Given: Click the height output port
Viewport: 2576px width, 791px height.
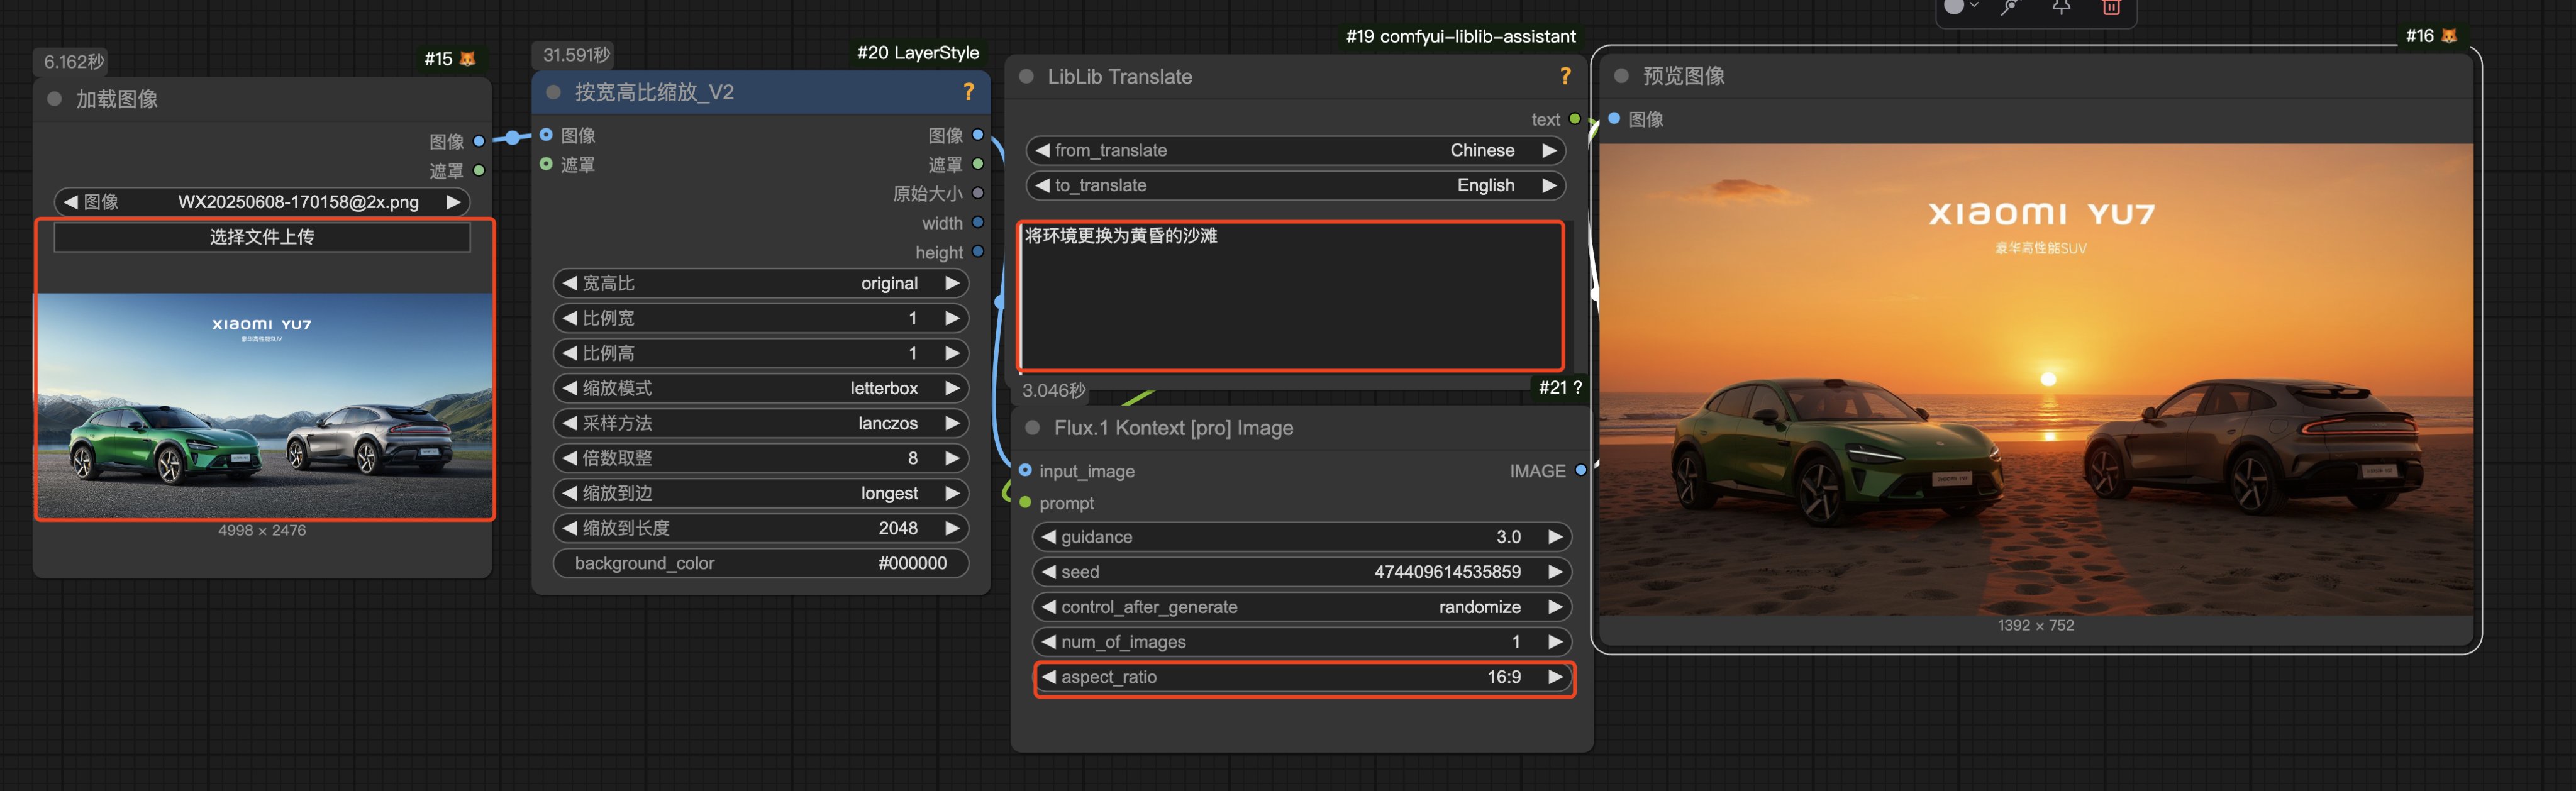Looking at the screenshot, I should coord(978,251).
